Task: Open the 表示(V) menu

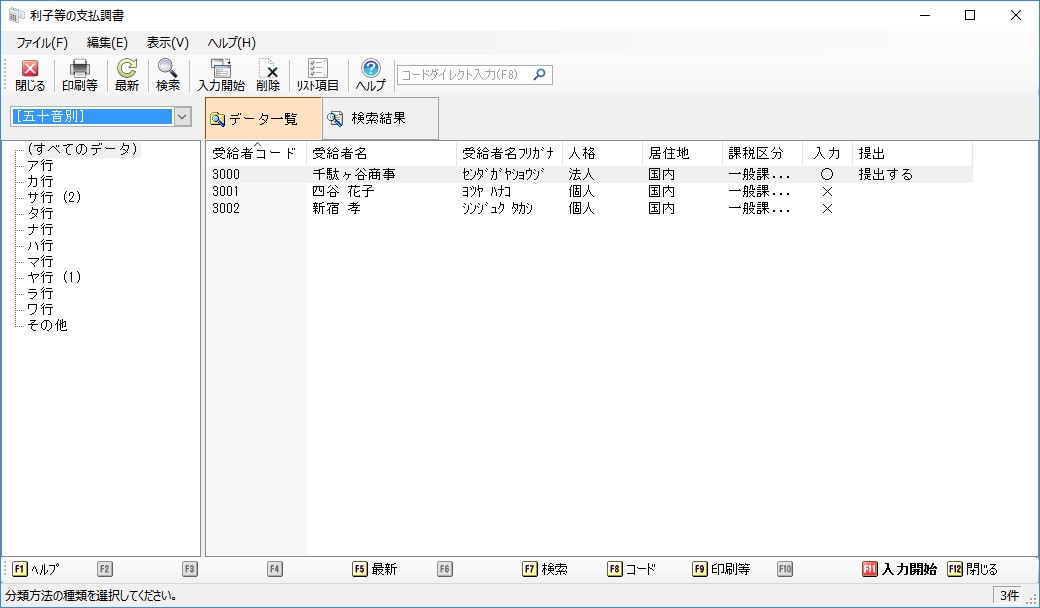Action: [x=167, y=43]
